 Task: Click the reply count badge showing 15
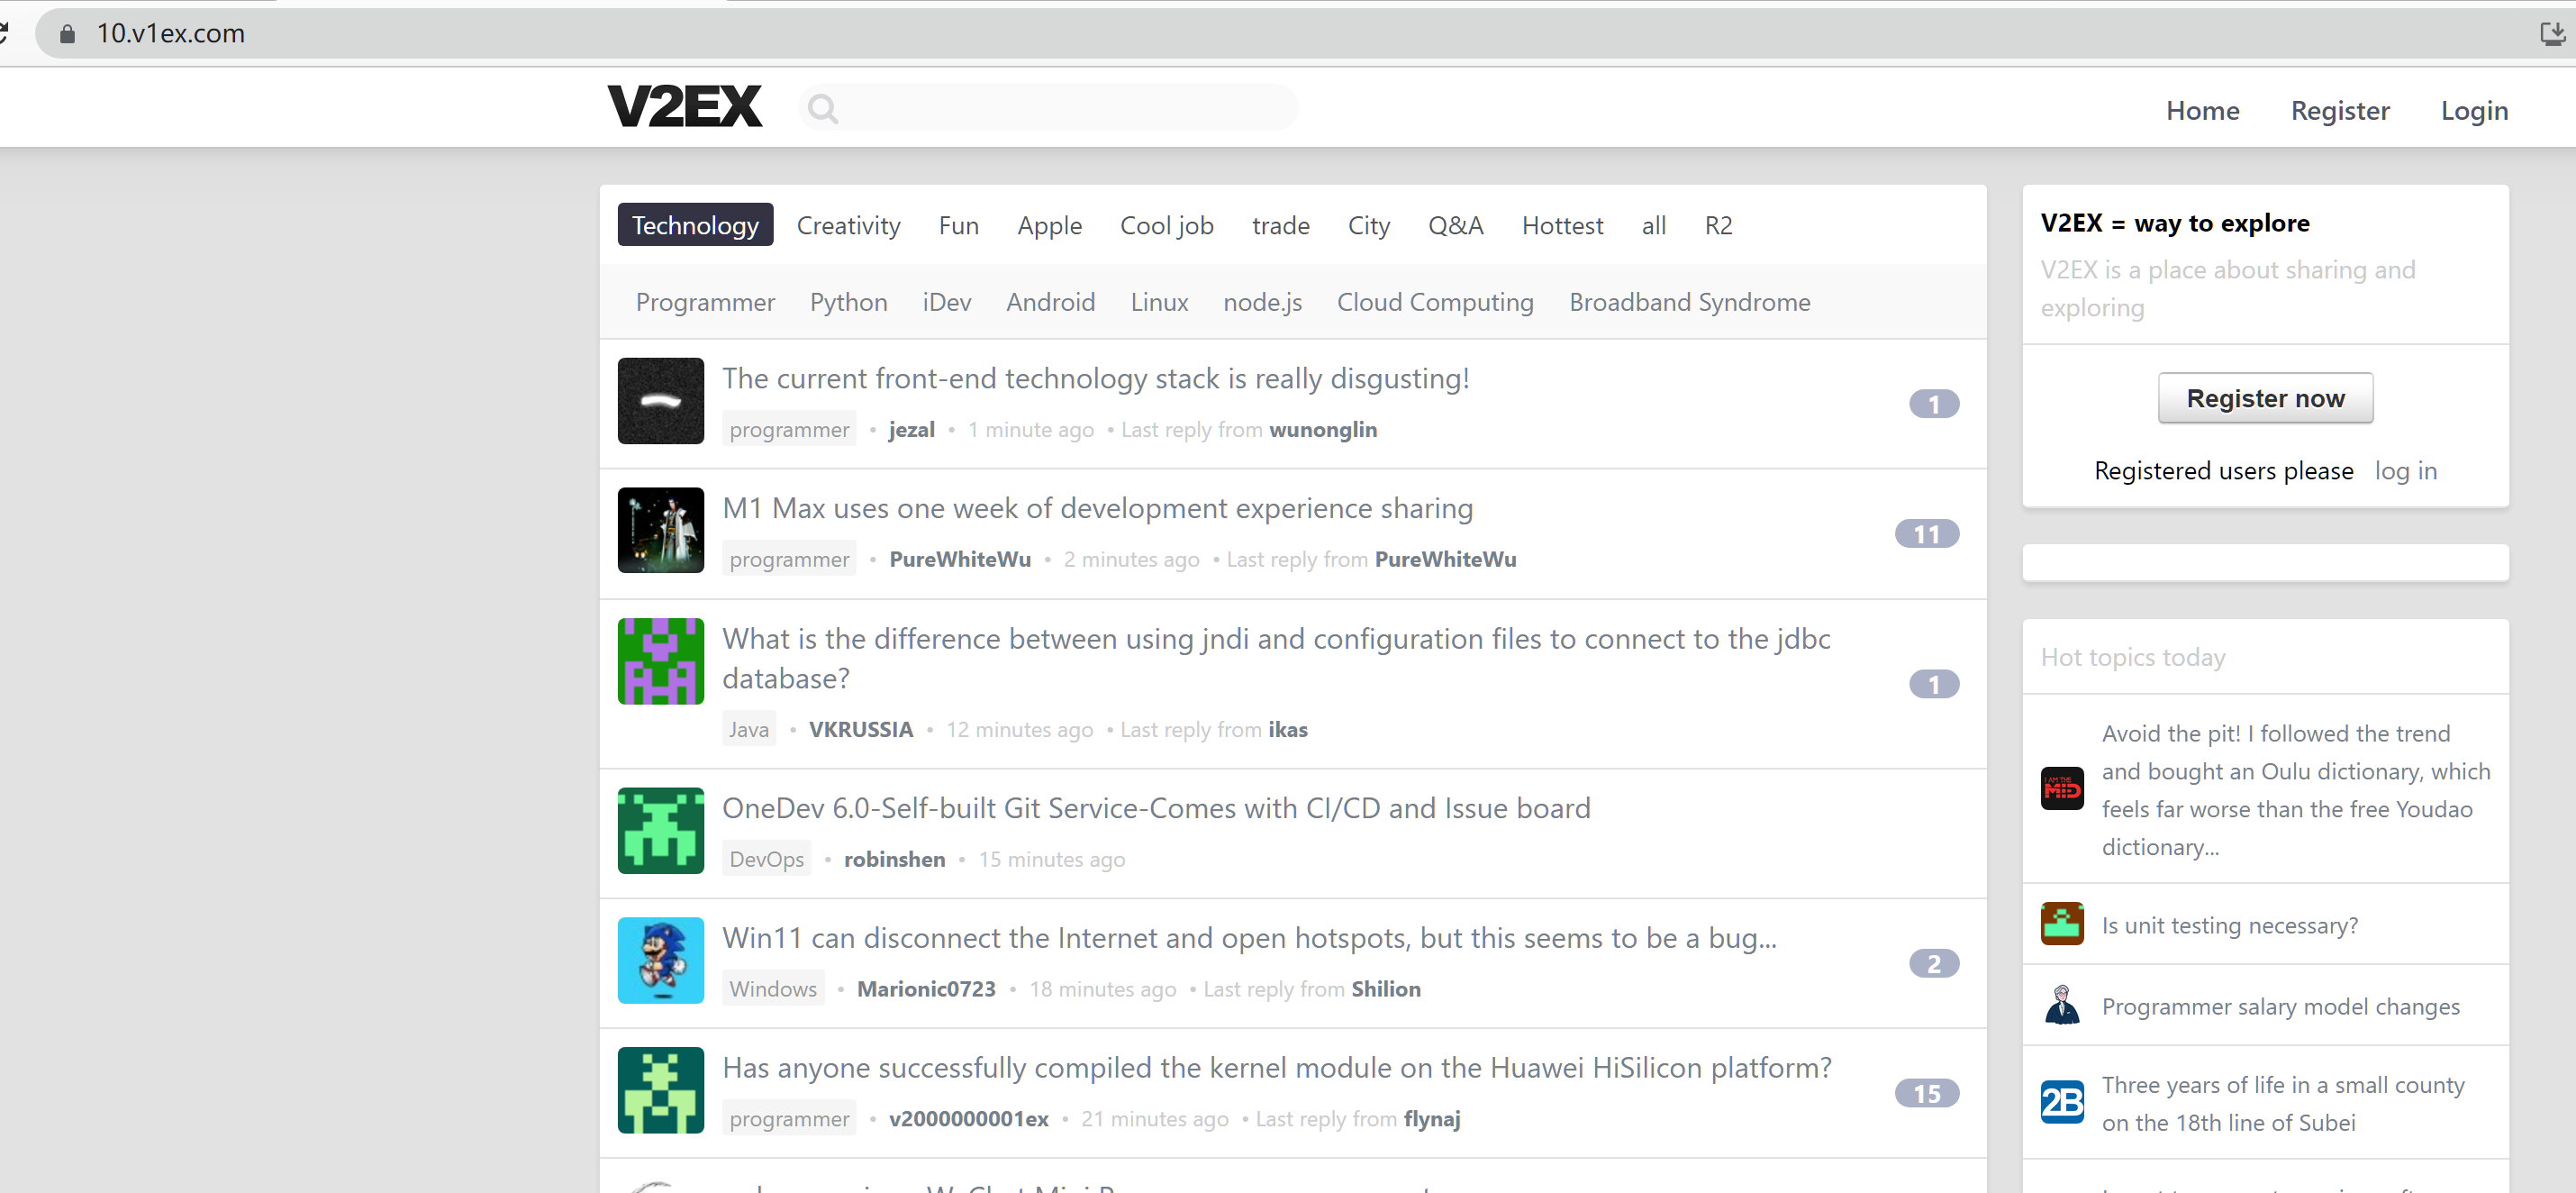point(1926,1094)
